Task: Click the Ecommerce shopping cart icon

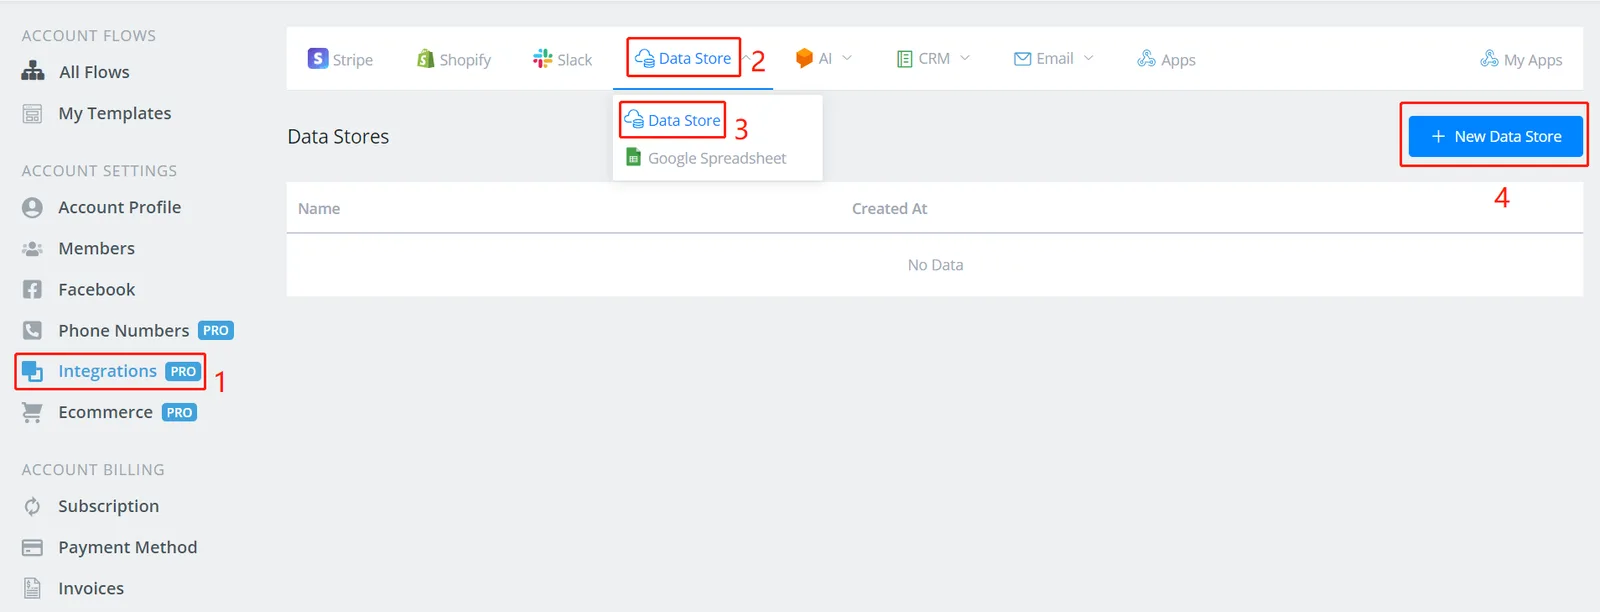Action: coord(32,412)
